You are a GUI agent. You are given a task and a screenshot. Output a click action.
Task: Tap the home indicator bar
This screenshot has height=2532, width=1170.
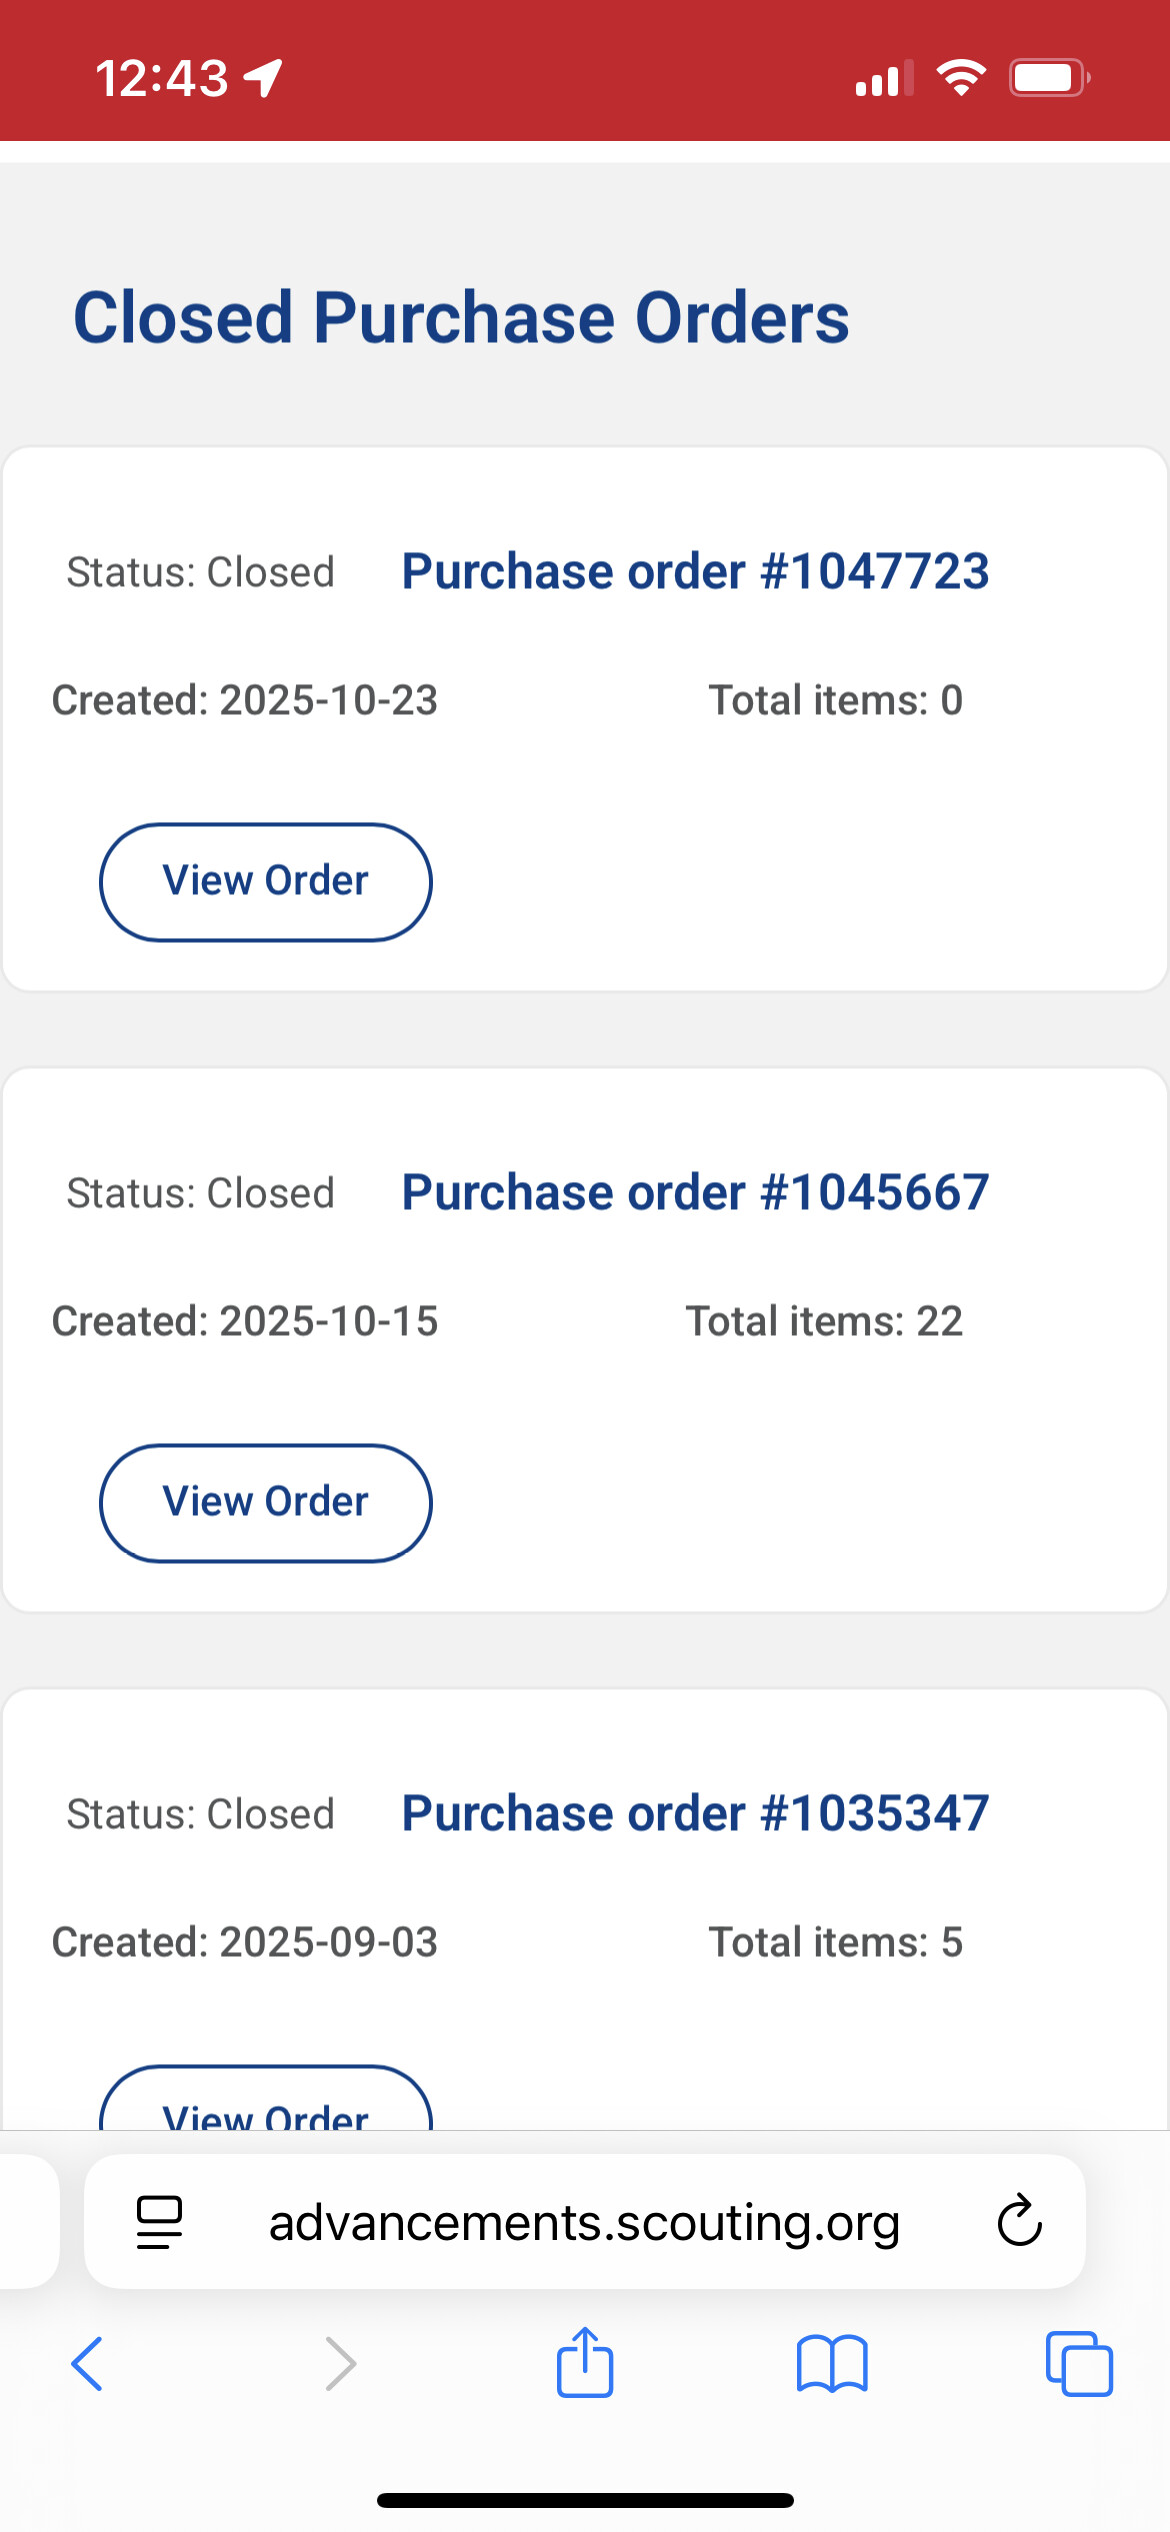tap(585, 2500)
